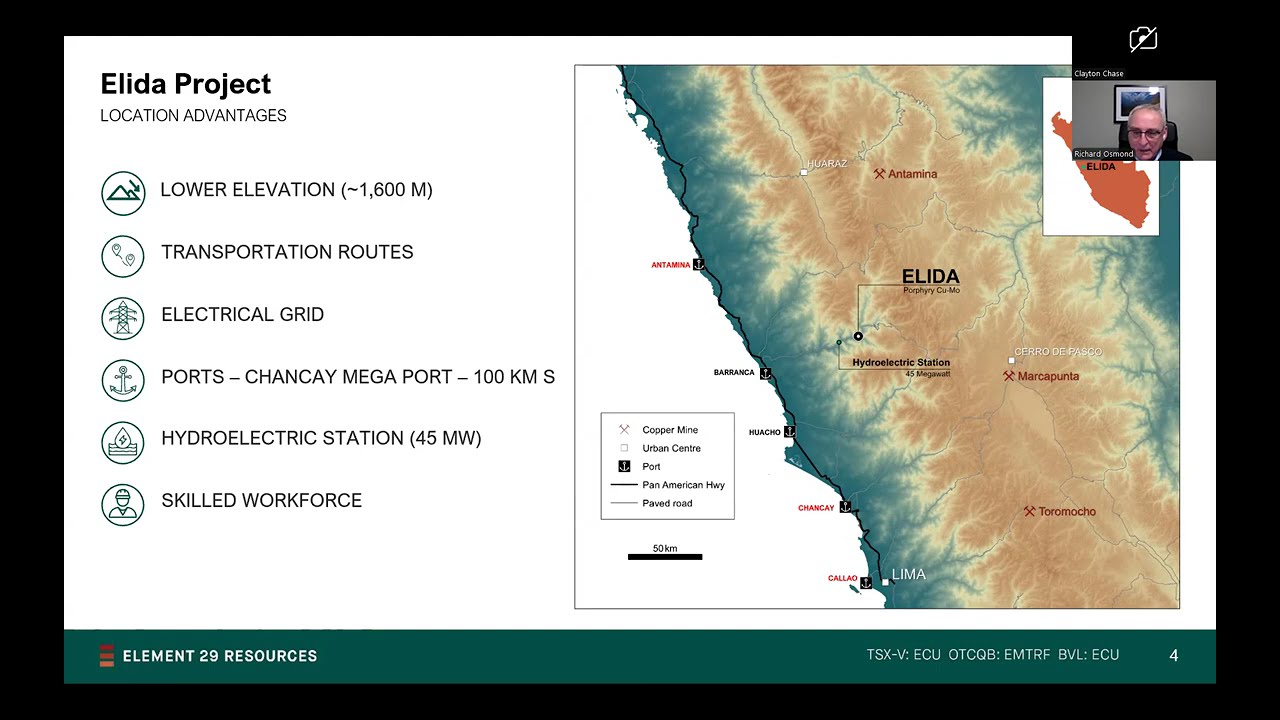Click the Electrical Grid text

coord(242,314)
